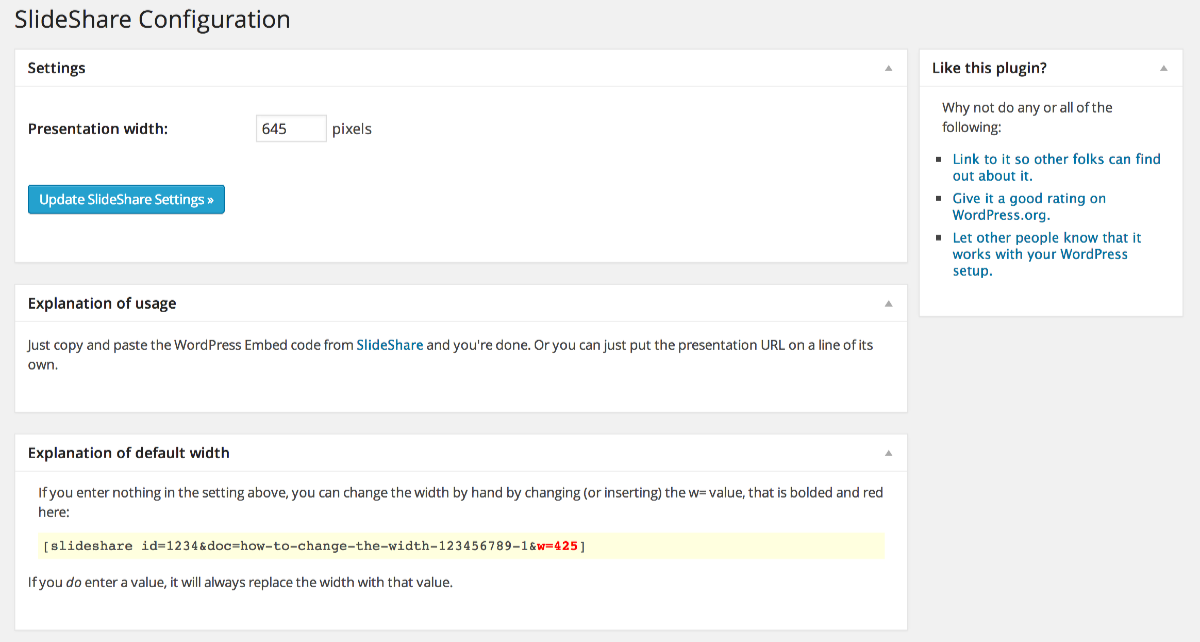Open the SlideShare link in usage explanation
The height and width of the screenshot is (642, 1200).
click(390, 345)
